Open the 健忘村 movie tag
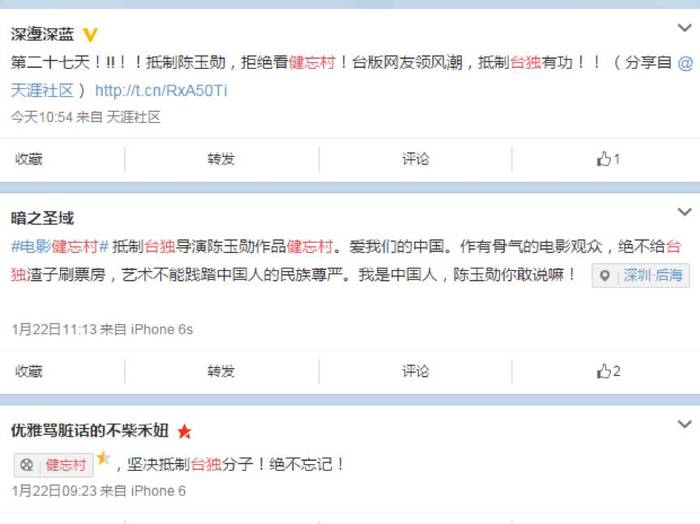This screenshot has height=524, width=700. (x=54, y=465)
